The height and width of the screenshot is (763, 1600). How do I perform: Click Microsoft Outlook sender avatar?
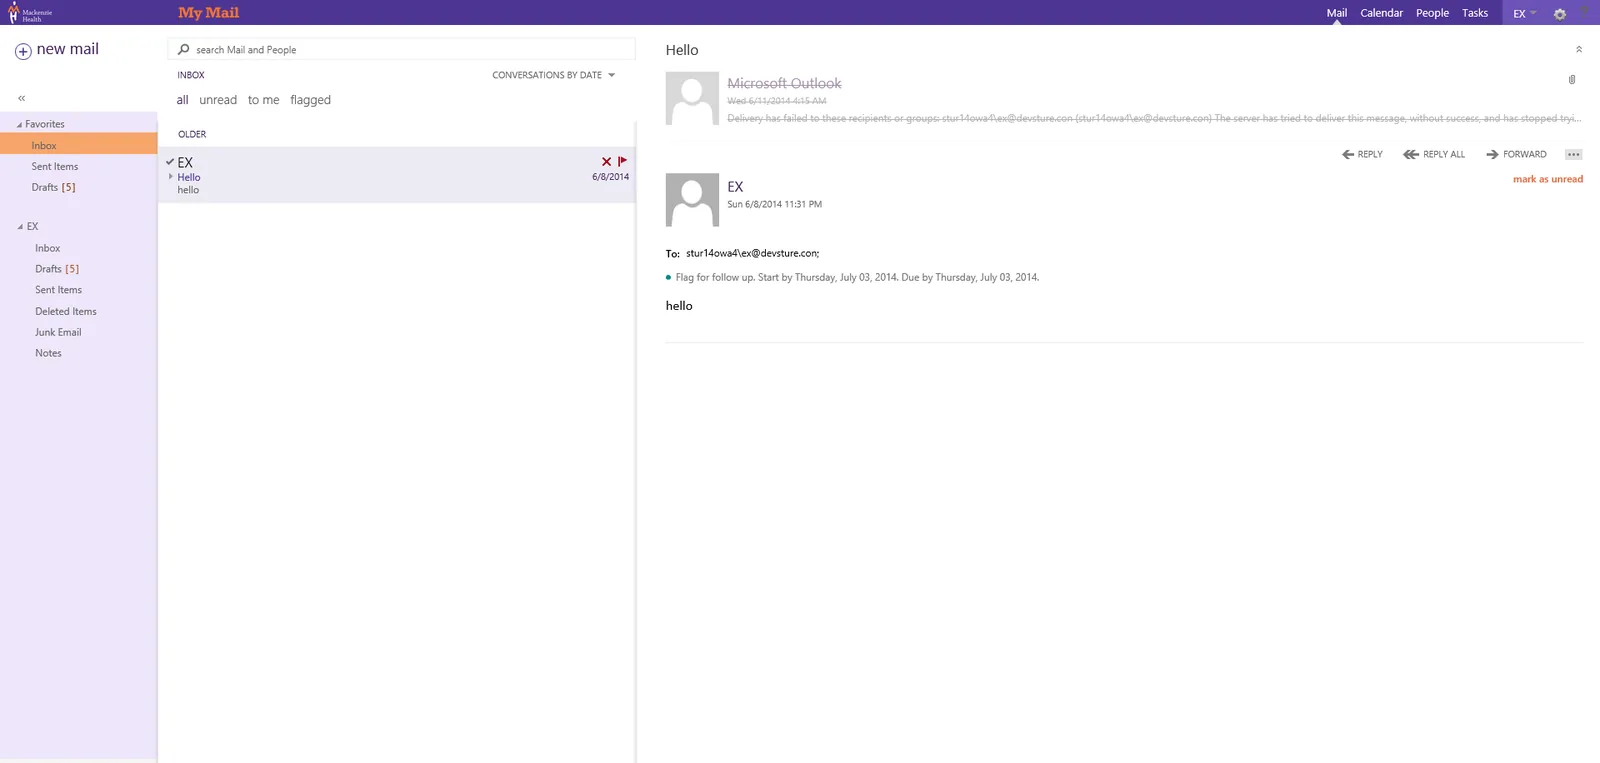click(692, 98)
